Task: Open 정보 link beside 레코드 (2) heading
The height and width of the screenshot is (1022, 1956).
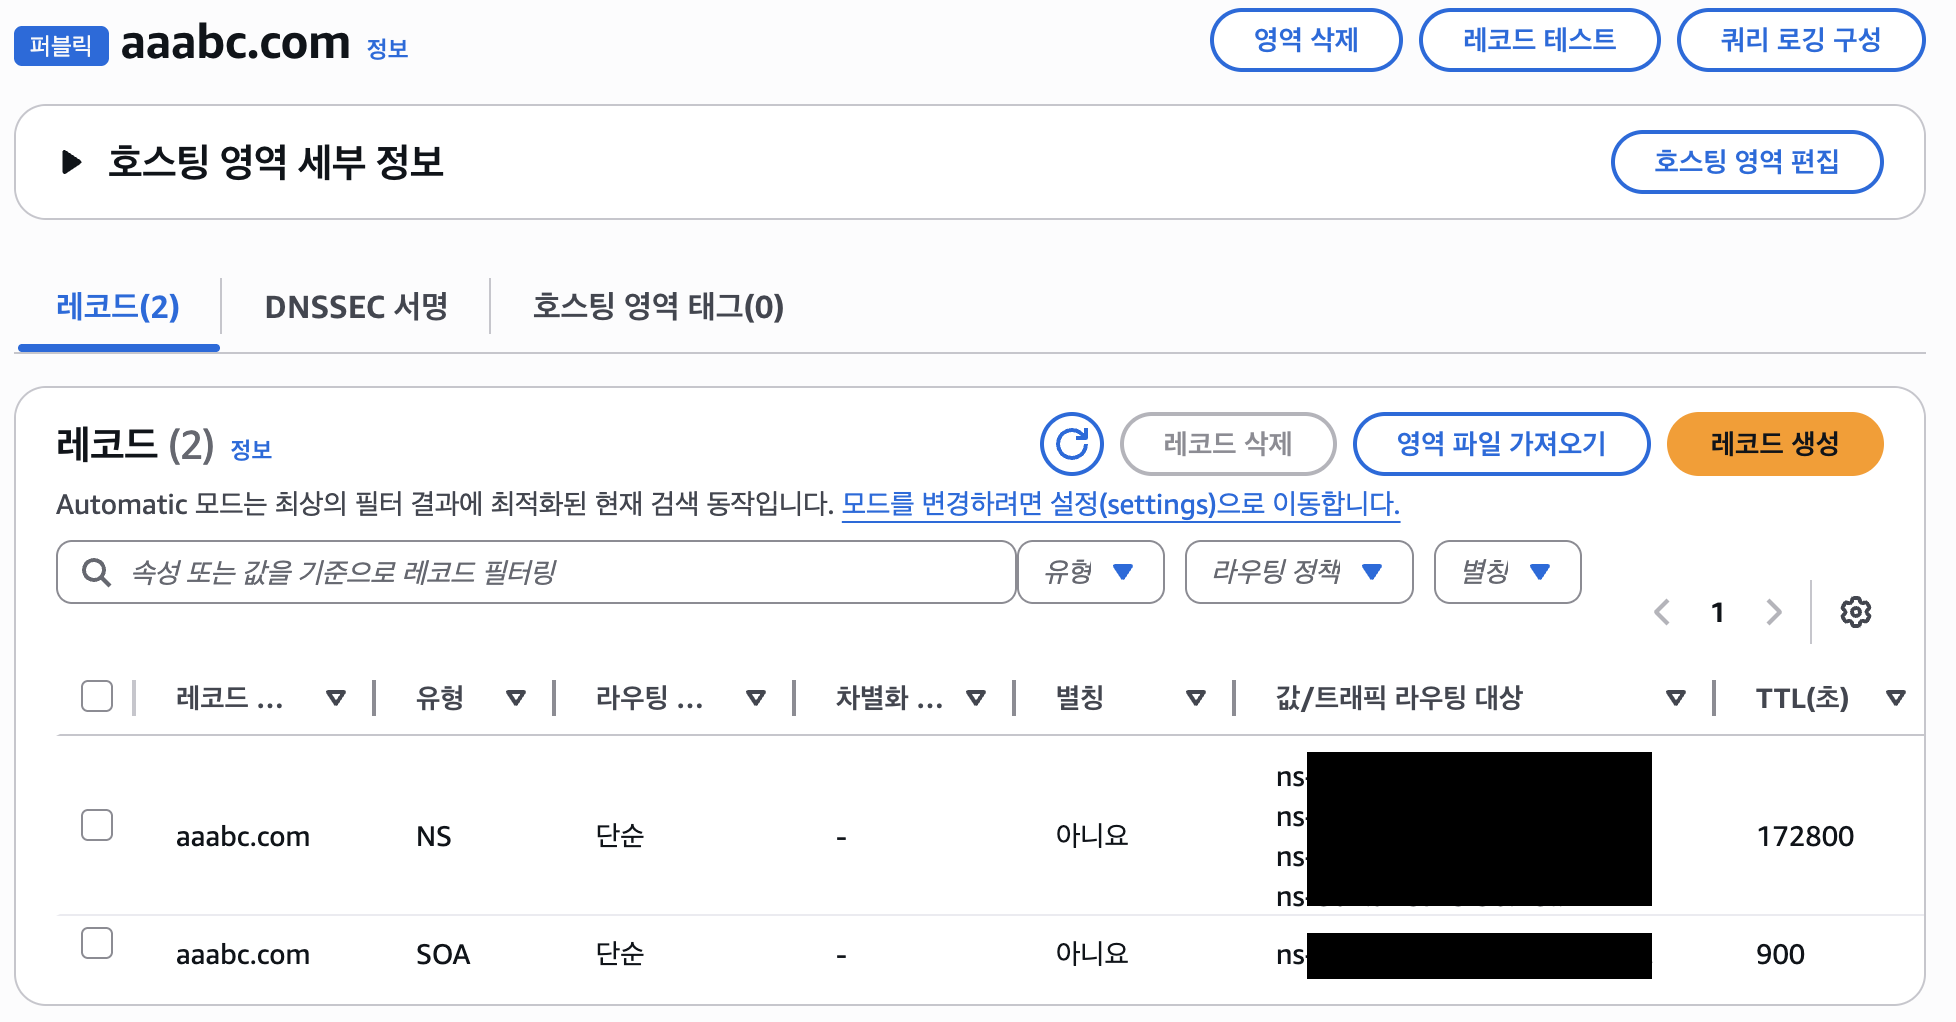Action: click(x=251, y=450)
